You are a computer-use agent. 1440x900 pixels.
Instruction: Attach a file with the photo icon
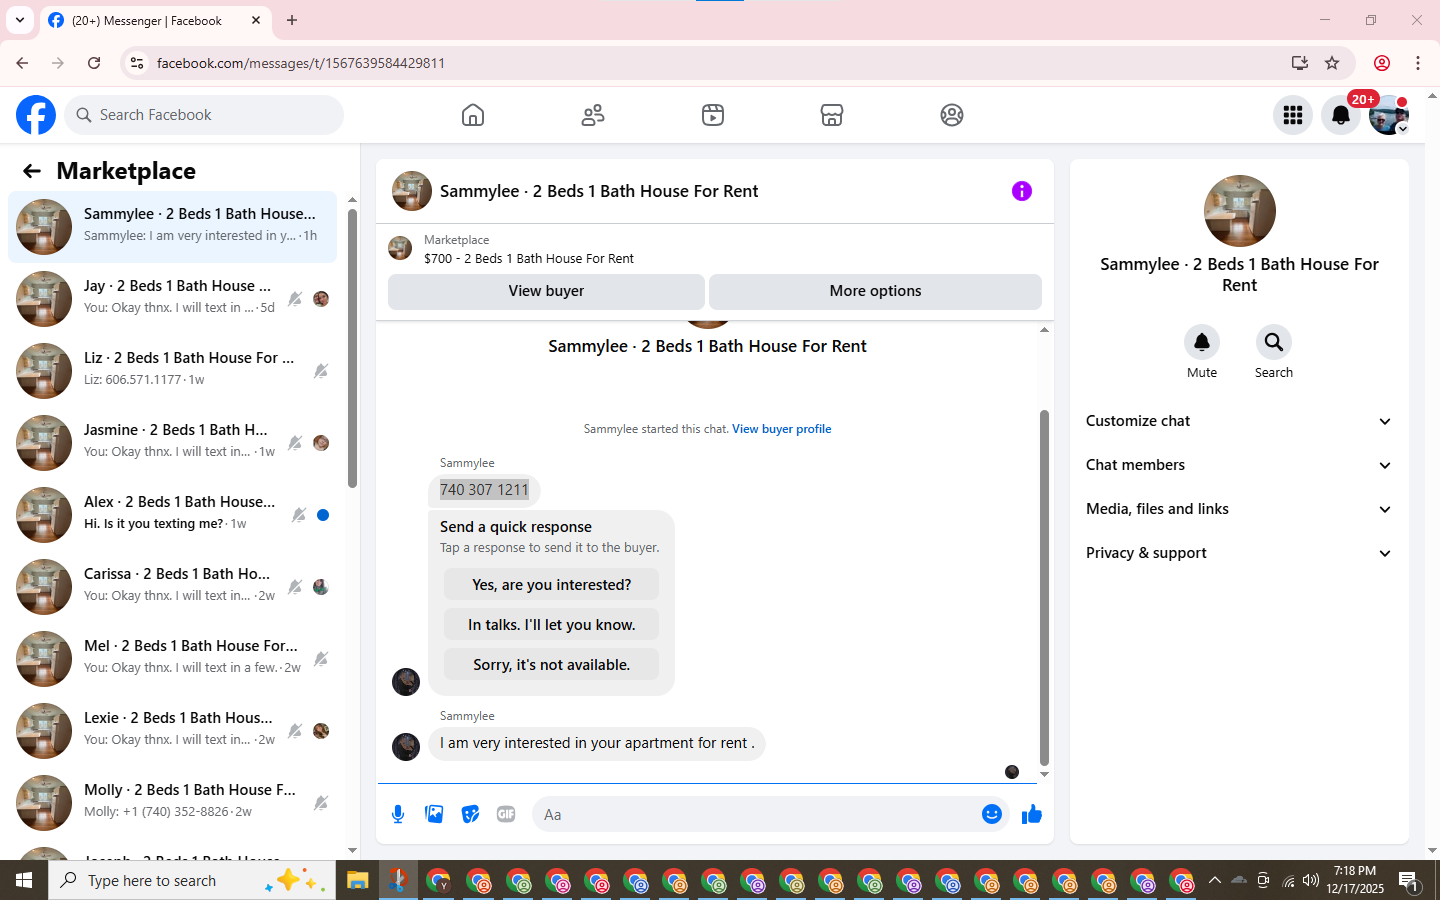(434, 814)
